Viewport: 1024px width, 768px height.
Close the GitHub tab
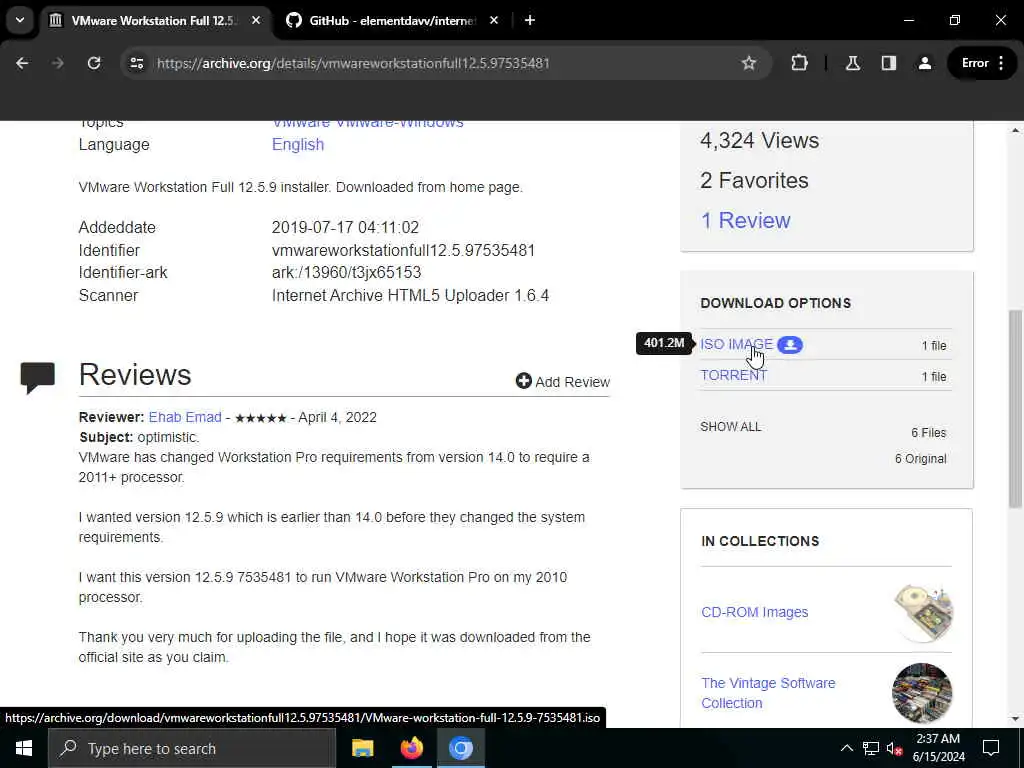point(494,21)
